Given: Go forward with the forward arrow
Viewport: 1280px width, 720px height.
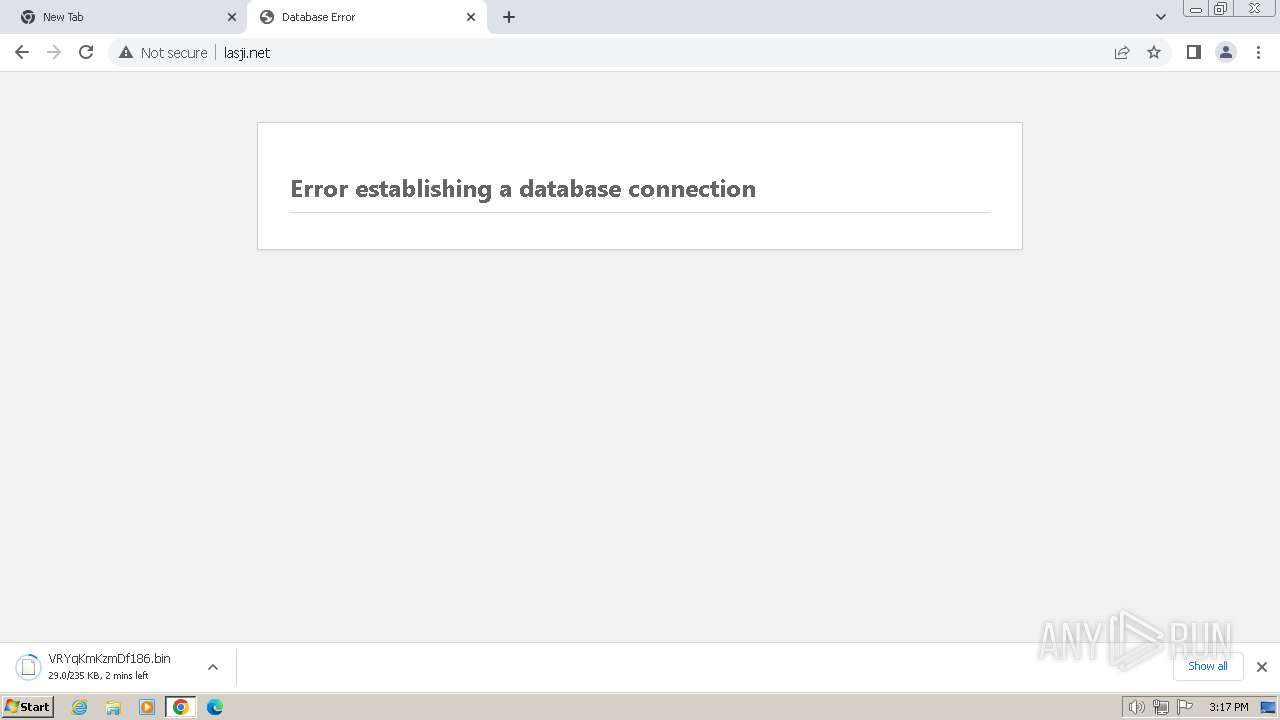Looking at the screenshot, I should point(54,52).
